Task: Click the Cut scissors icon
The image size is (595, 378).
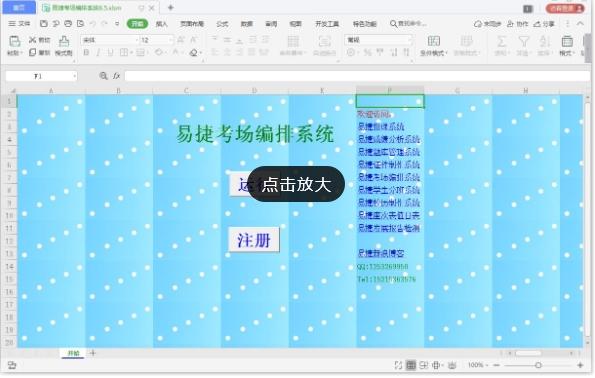Action: (x=33, y=40)
